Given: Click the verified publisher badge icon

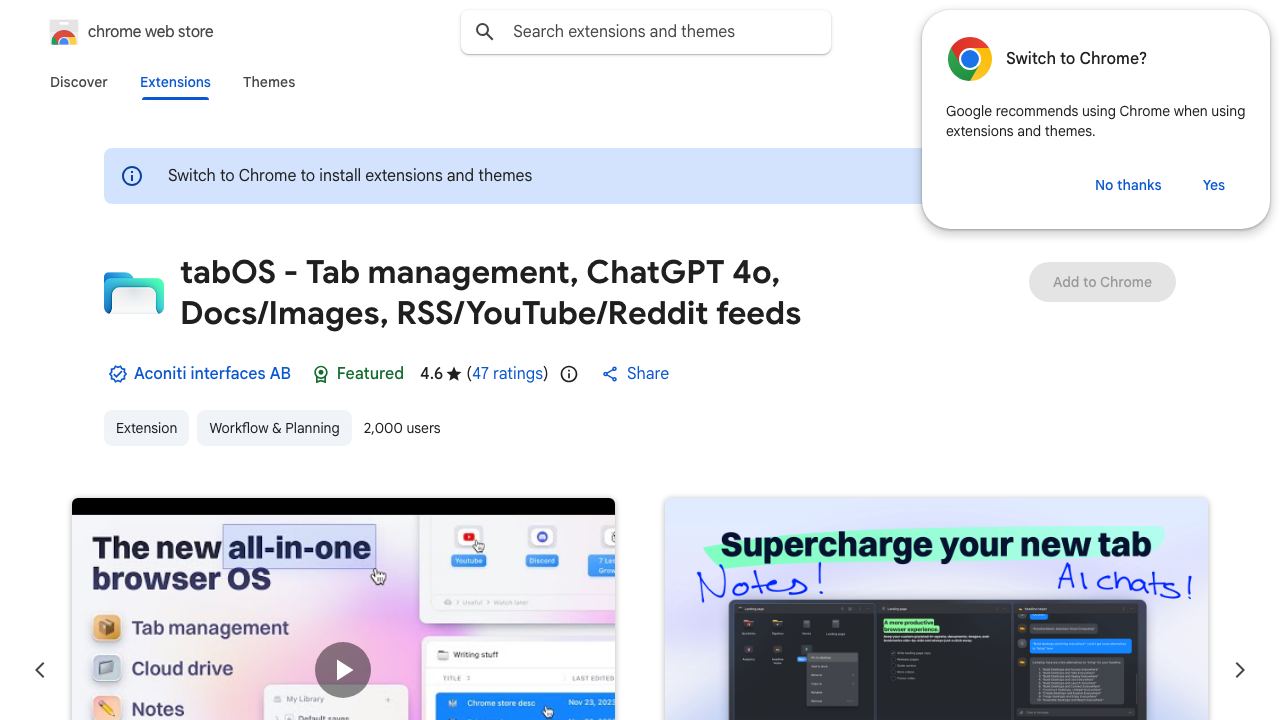Looking at the screenshot, I should click(x=118, y=374).
